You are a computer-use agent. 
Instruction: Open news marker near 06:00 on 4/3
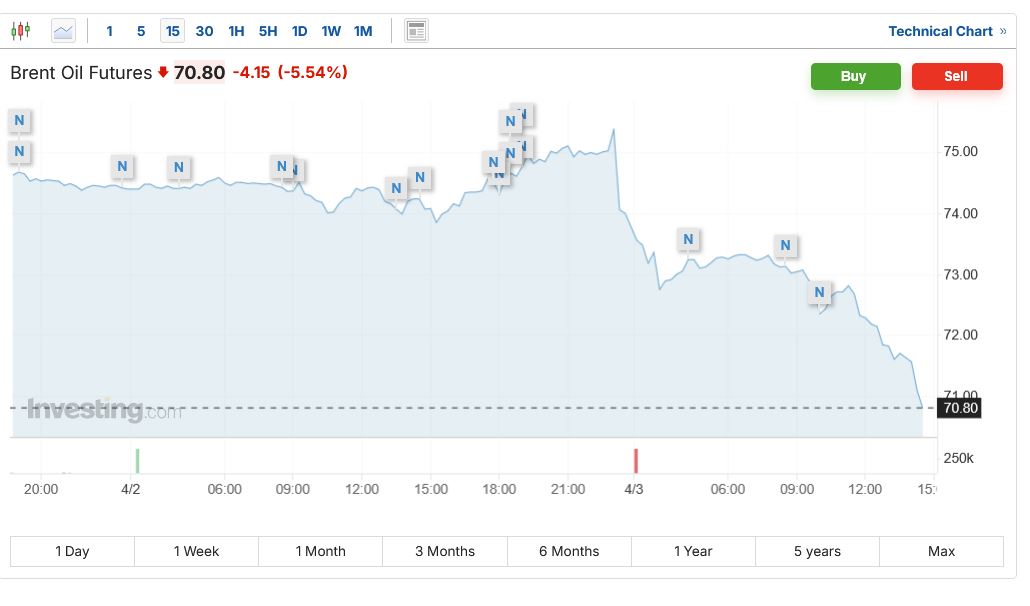[x=687, y=239]
